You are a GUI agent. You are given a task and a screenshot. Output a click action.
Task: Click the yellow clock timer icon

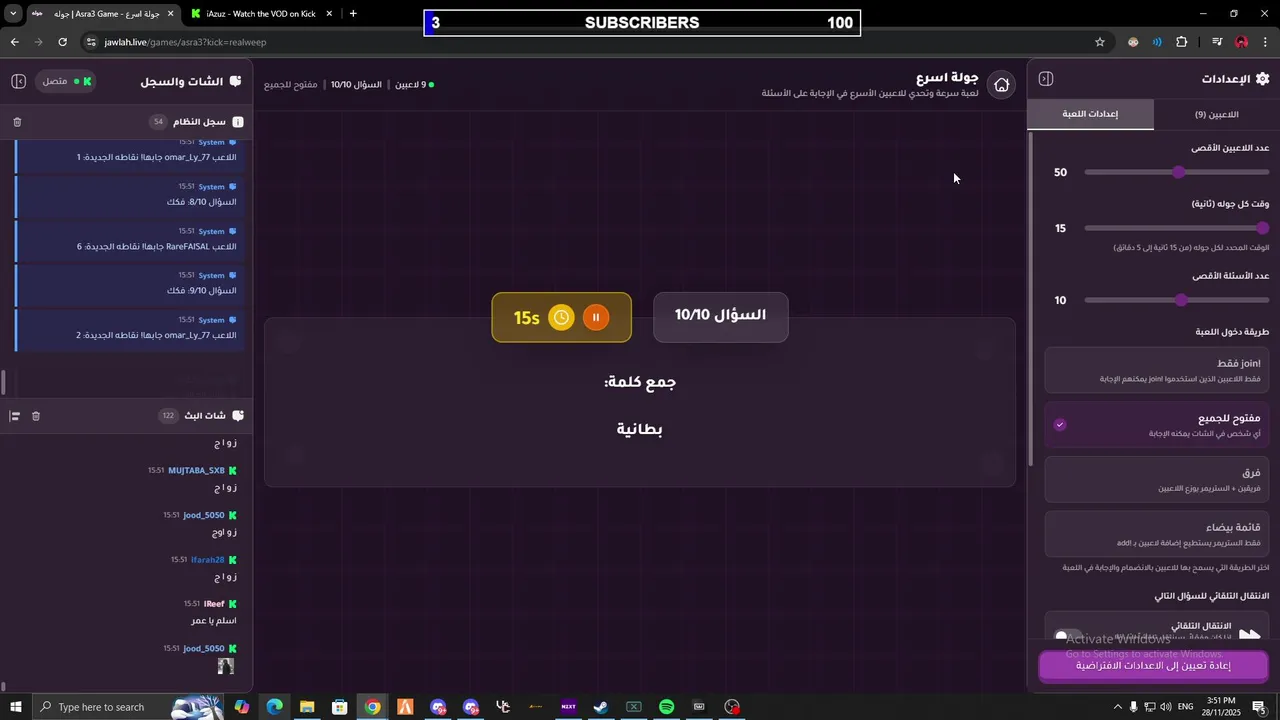point(562,317)
